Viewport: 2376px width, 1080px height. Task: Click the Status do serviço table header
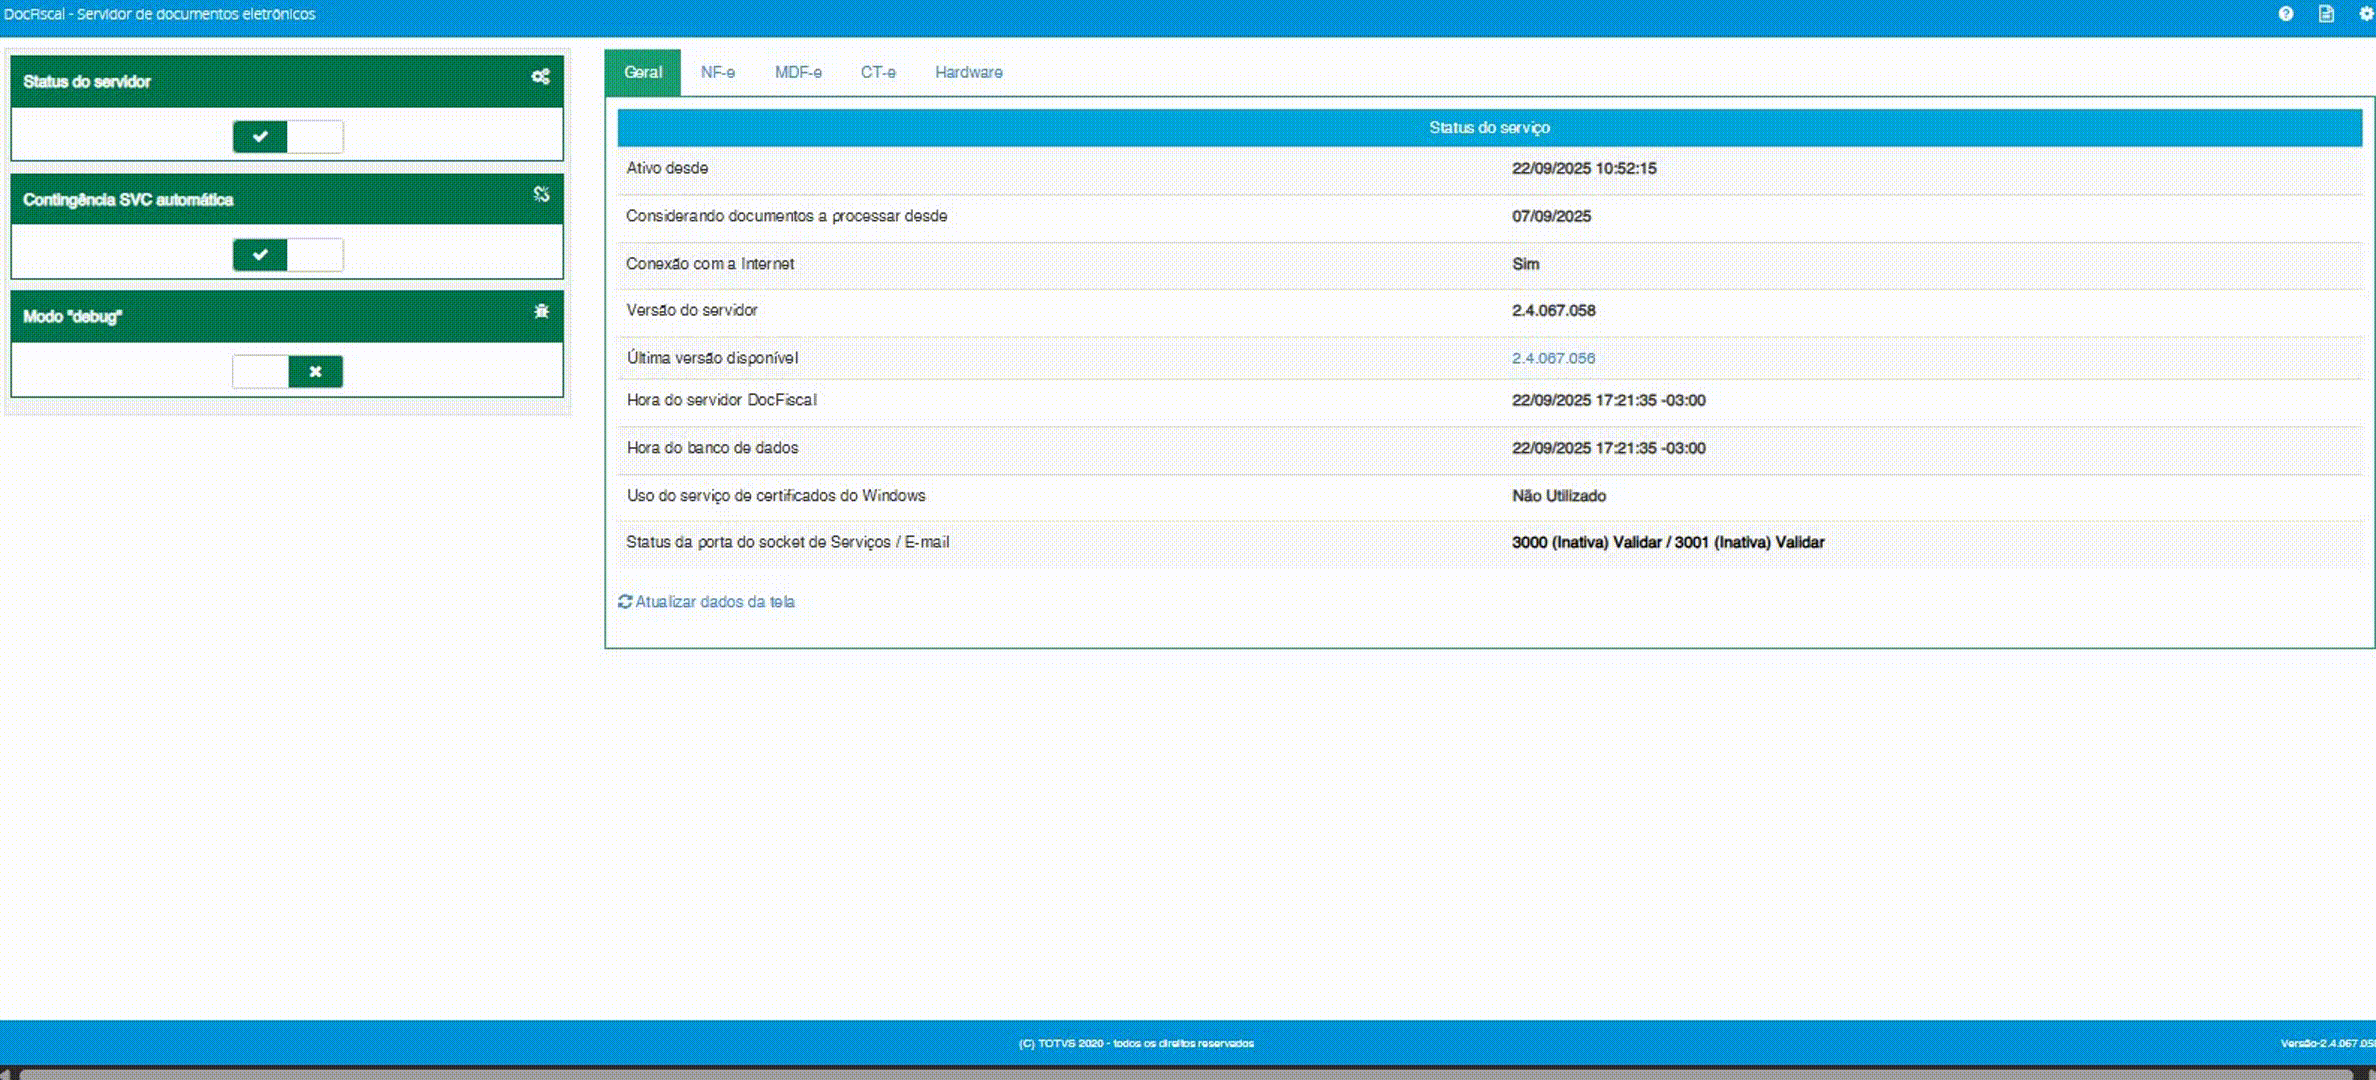[1489, 128]
